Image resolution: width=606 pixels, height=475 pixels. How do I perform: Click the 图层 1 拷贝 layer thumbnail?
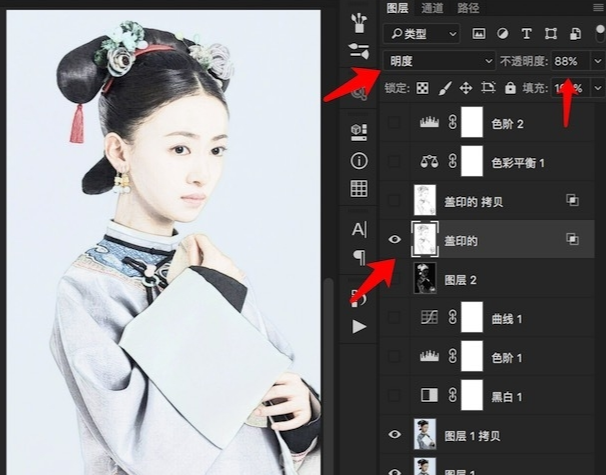coord(425,434)
